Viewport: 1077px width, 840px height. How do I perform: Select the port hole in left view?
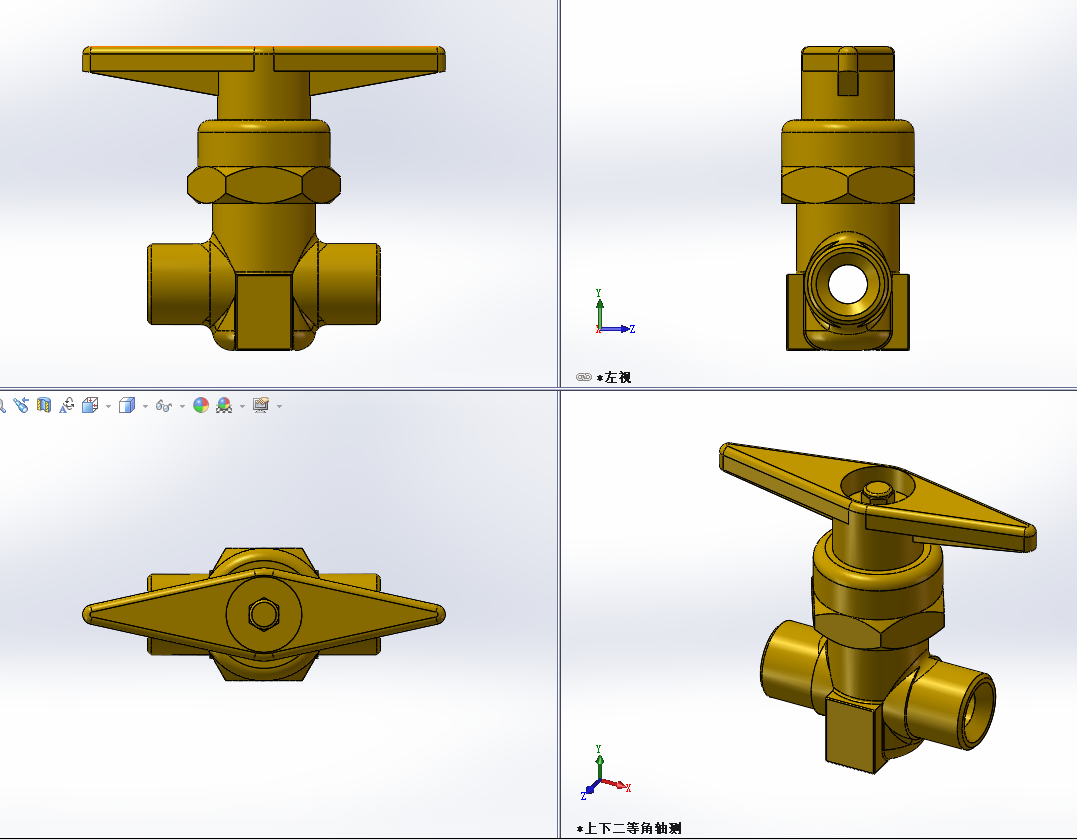848,284
